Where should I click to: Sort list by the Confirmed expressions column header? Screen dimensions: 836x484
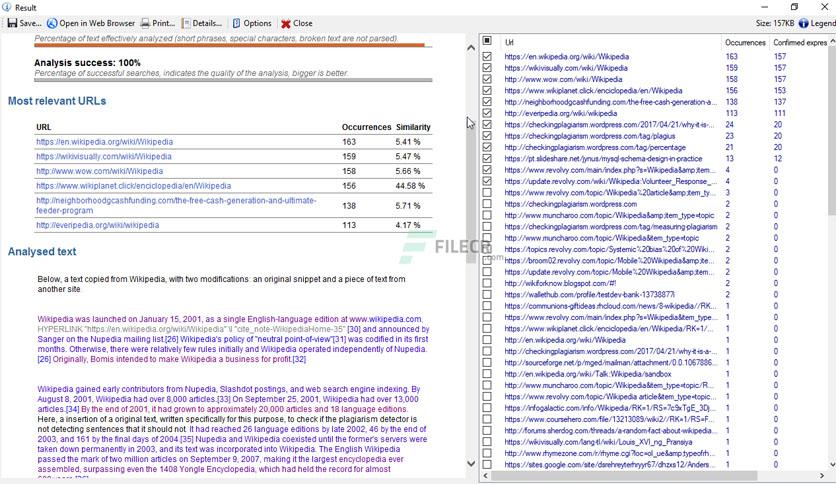tap(799, 42)
